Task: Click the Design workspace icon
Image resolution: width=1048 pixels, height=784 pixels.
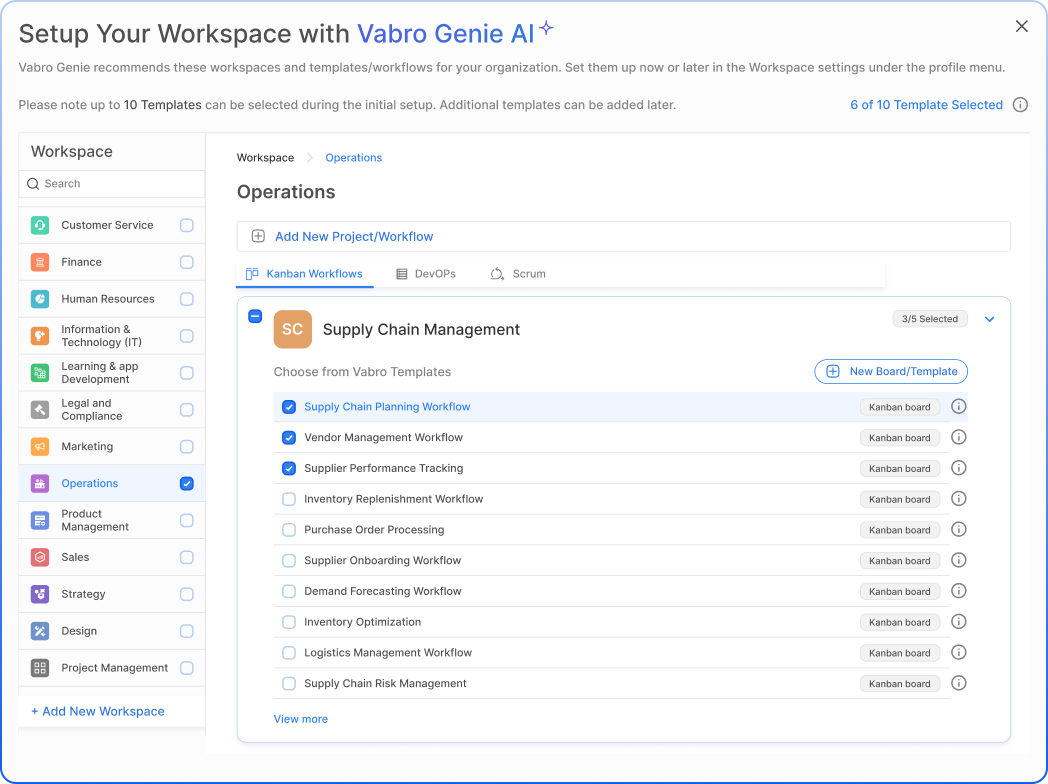Action: click(40, 631)
